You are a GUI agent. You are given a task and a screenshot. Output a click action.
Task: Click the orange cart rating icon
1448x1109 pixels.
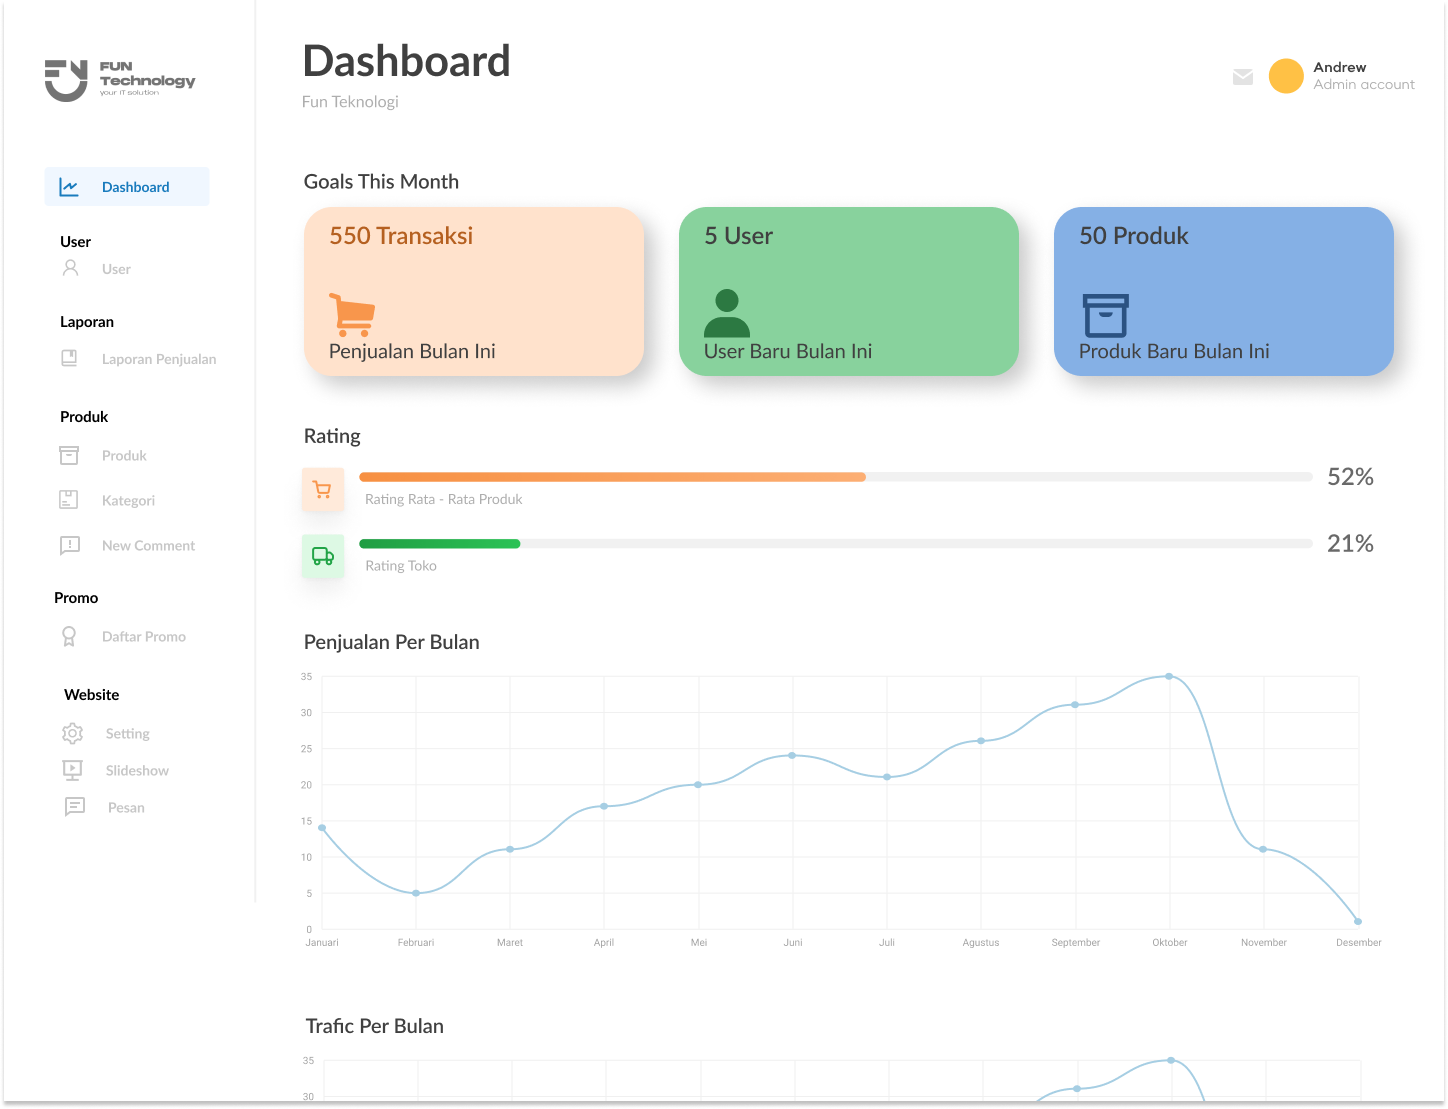(322, 490)
